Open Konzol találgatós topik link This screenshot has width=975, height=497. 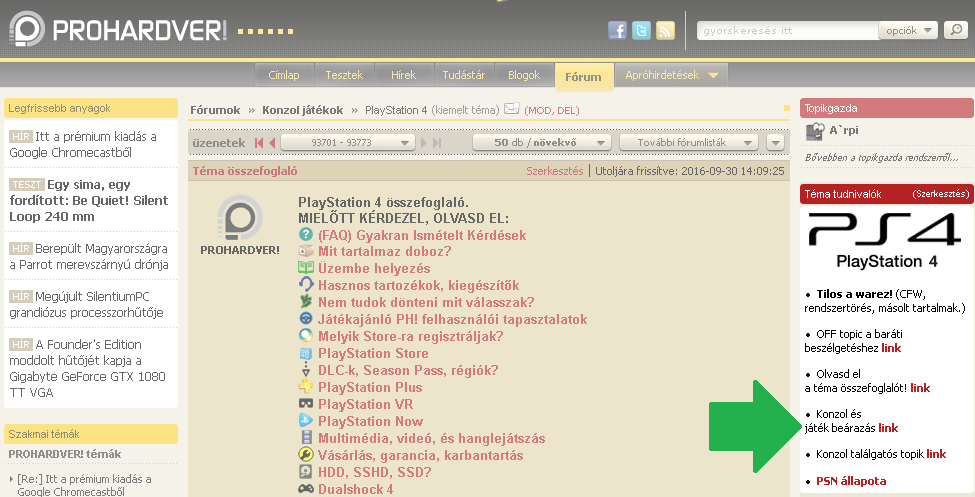[936, 454]
